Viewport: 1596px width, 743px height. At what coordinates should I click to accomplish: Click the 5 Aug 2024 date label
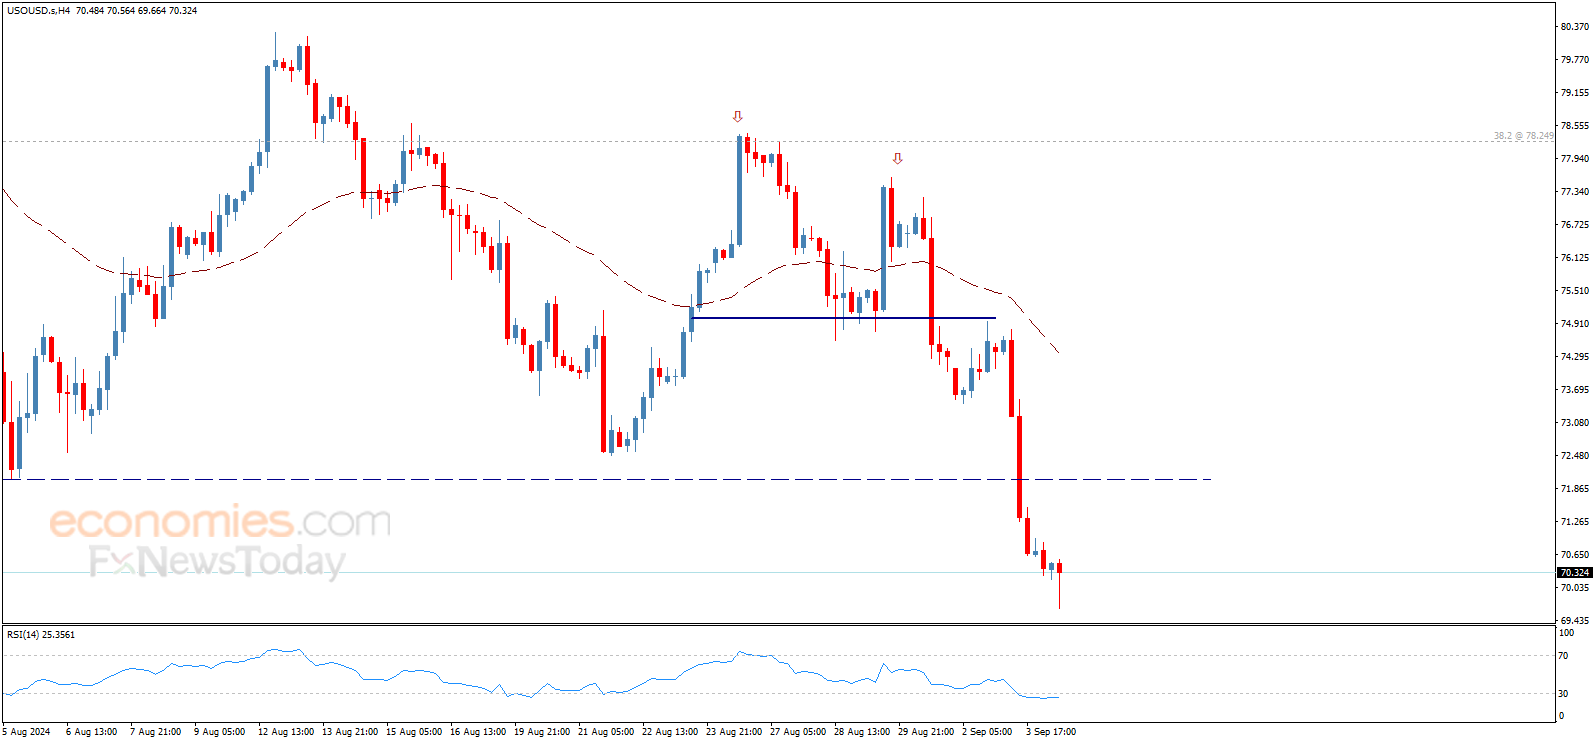click(x=27, y=732)
